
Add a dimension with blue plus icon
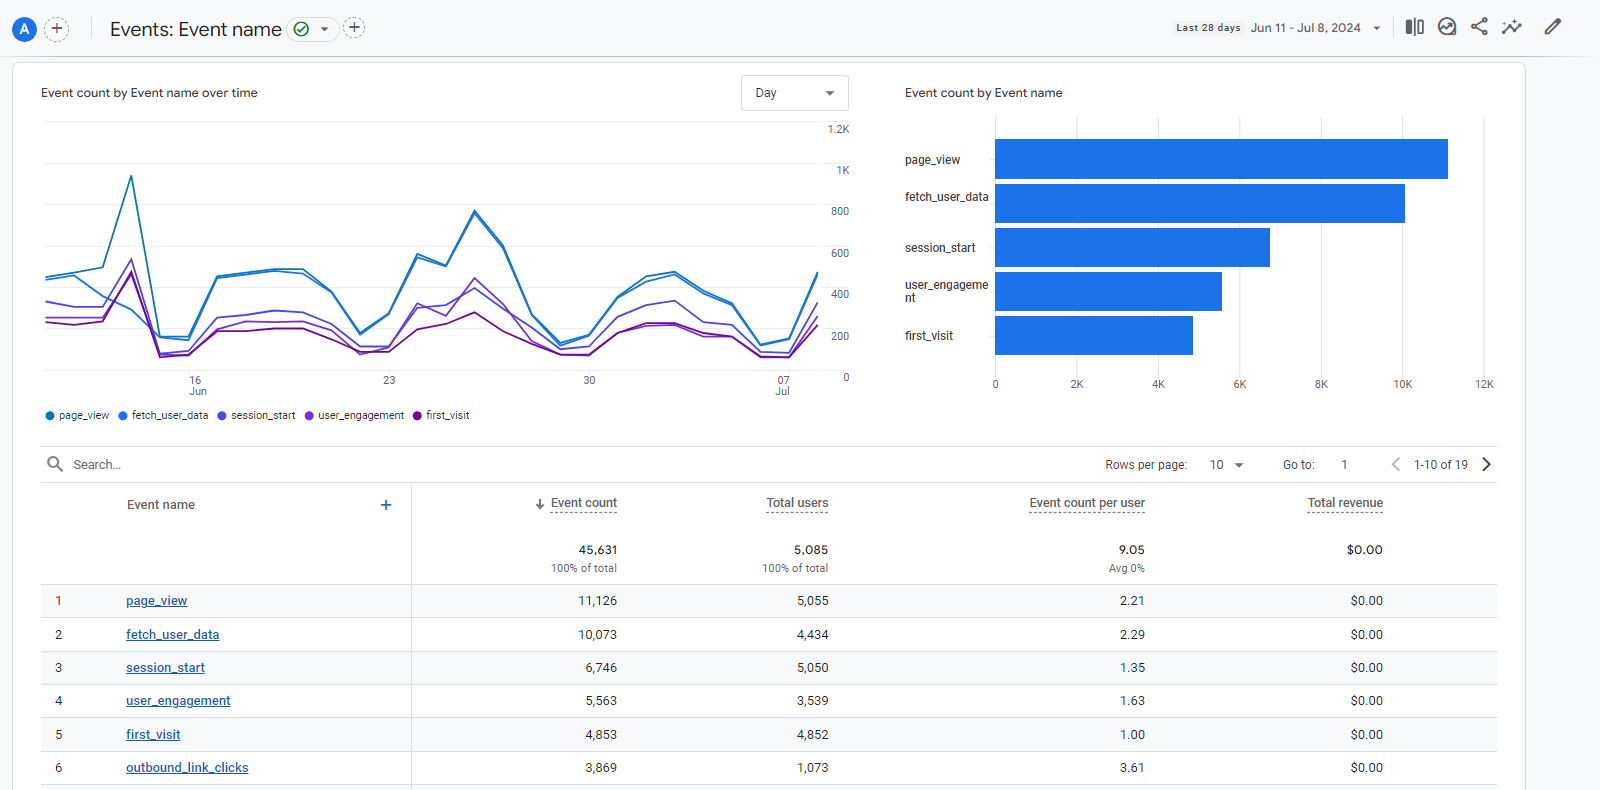tap(386, 505)
